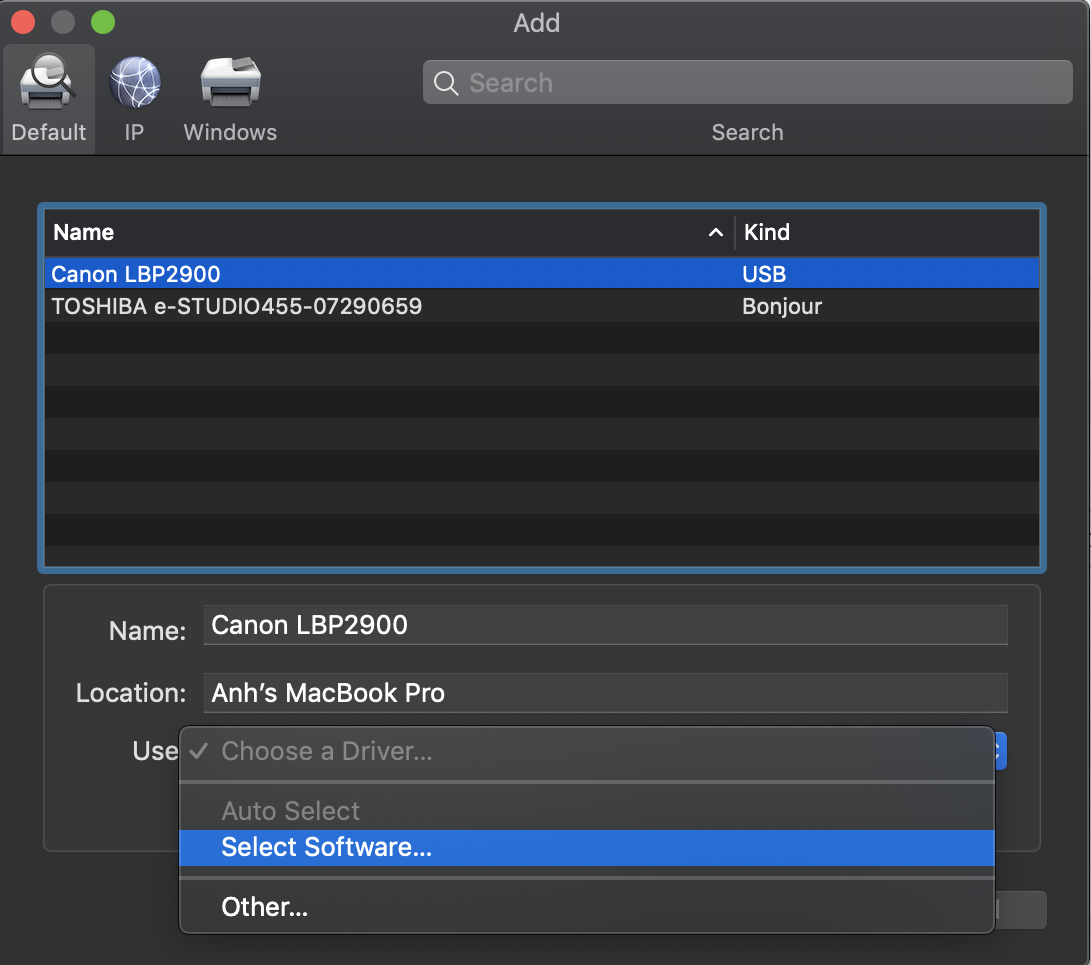Open the Use driver dropdown arrows
Image resolution: width=1091 pixels, height=965 pixels.
tap(999, 751)
